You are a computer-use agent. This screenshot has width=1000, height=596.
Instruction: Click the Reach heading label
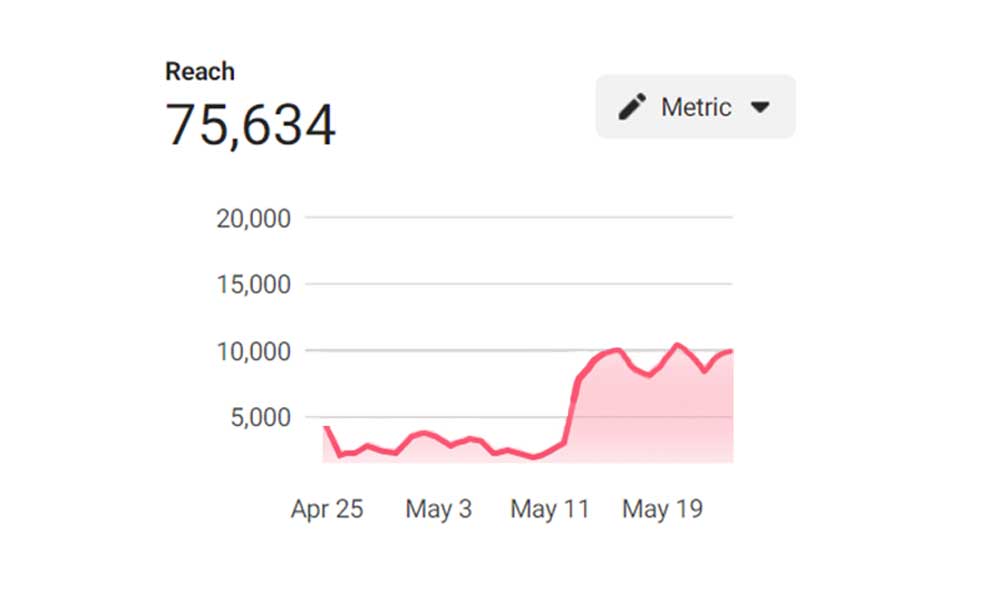[200, 72]
